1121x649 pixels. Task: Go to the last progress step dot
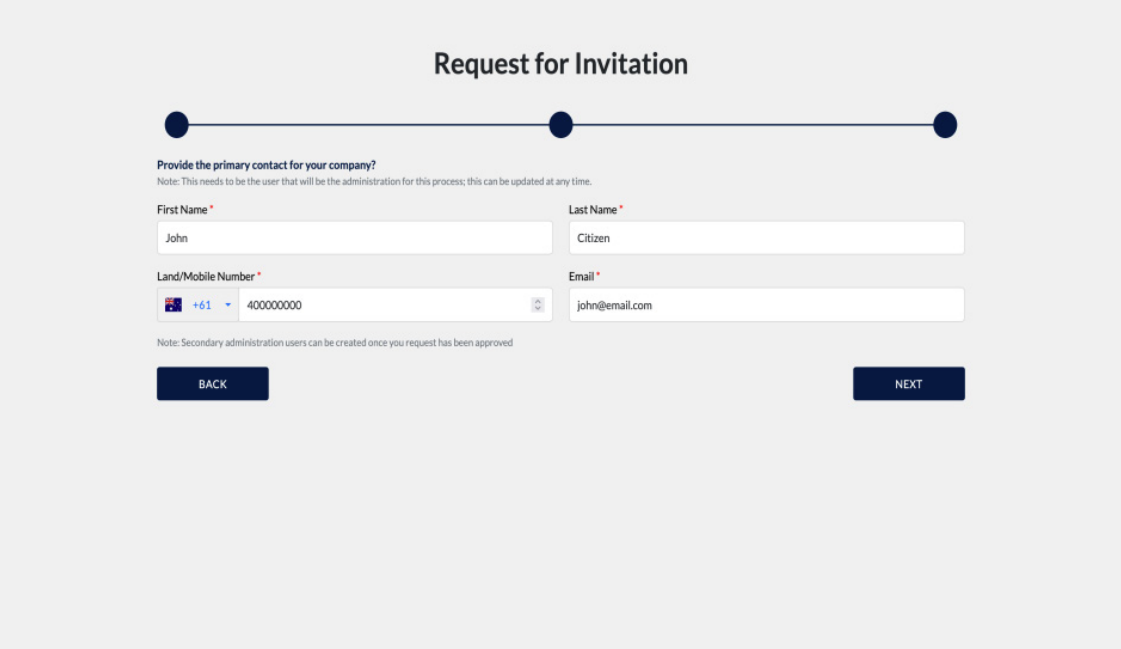tap(945, 125)
